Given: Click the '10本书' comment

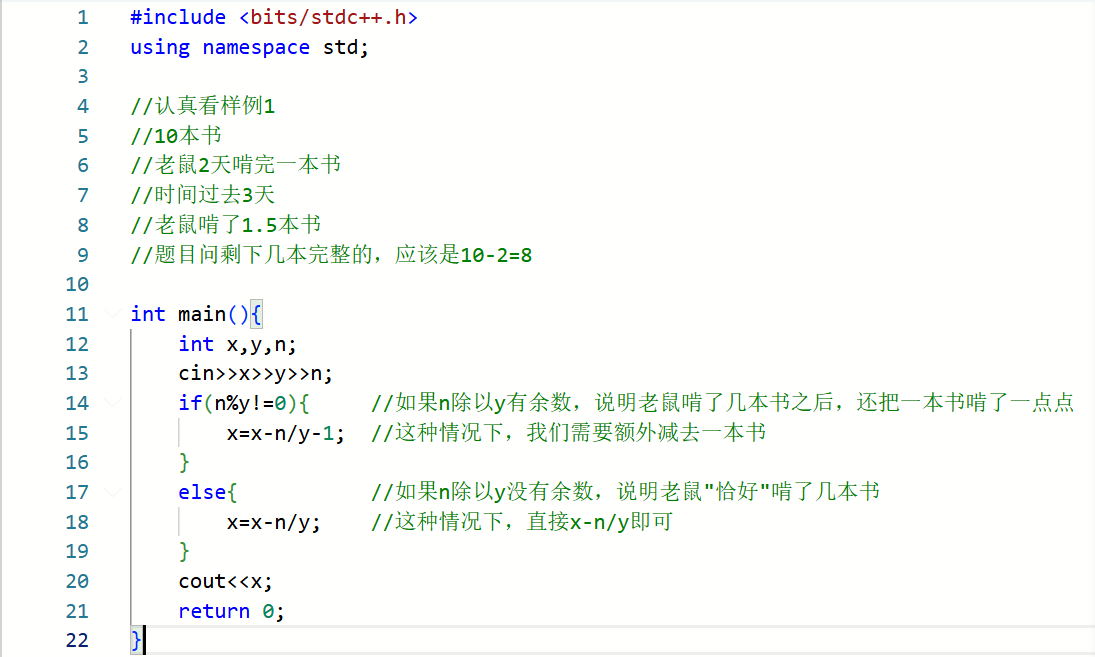Looking at the screenshot, I should (176, 136).
